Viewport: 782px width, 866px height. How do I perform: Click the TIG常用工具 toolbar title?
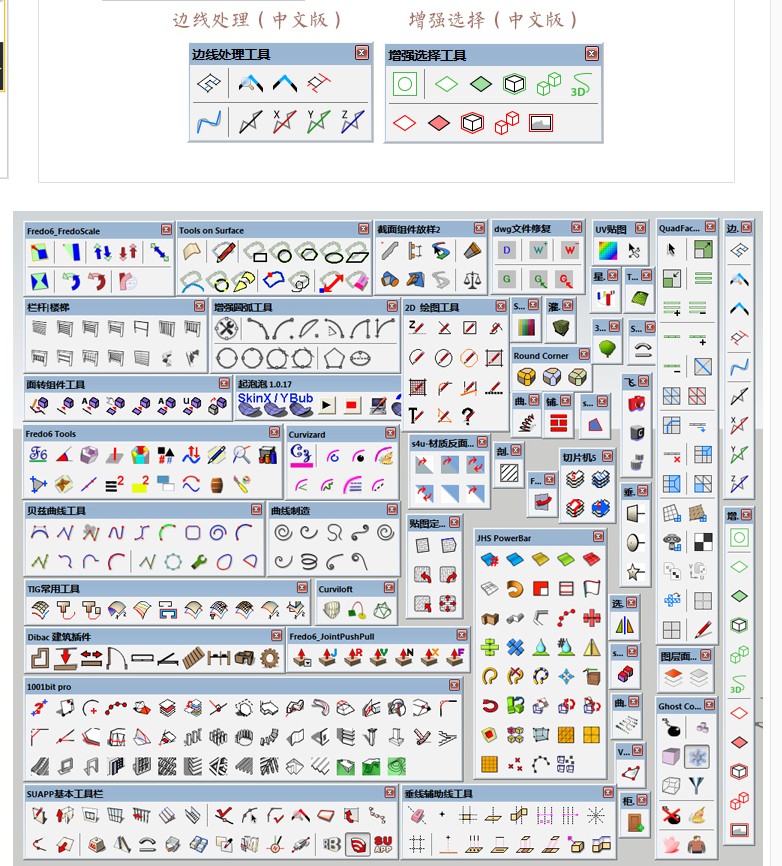[54, 589]
